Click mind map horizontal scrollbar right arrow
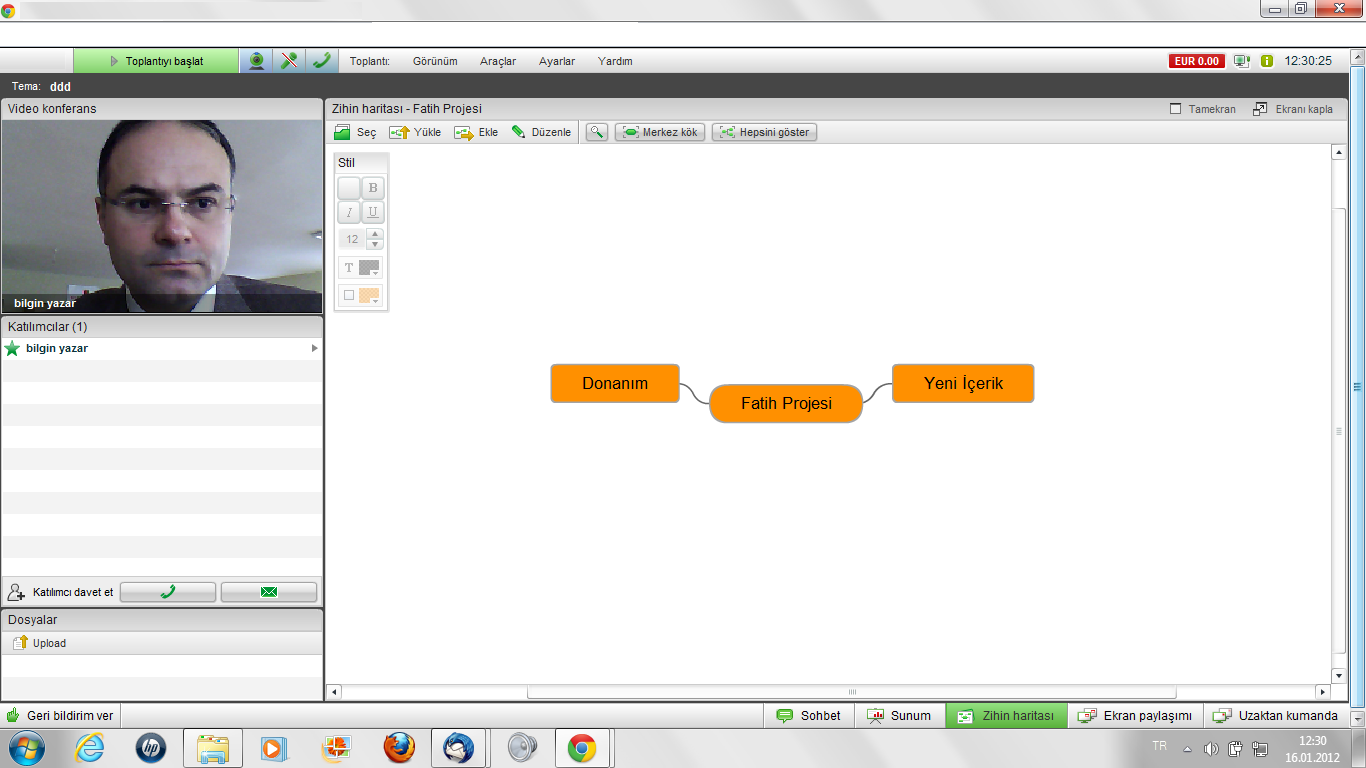This screenshot has height=768, width=1366. [1323, 691]
